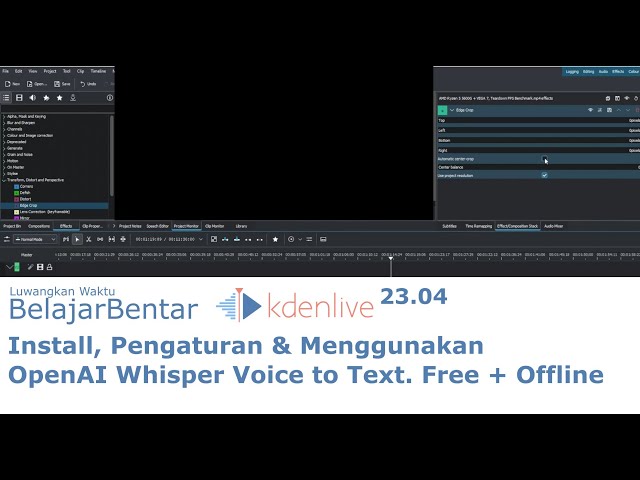Activate the selection arrow tool
Viewport: 640px width, 480px height.
click(77, 239)
